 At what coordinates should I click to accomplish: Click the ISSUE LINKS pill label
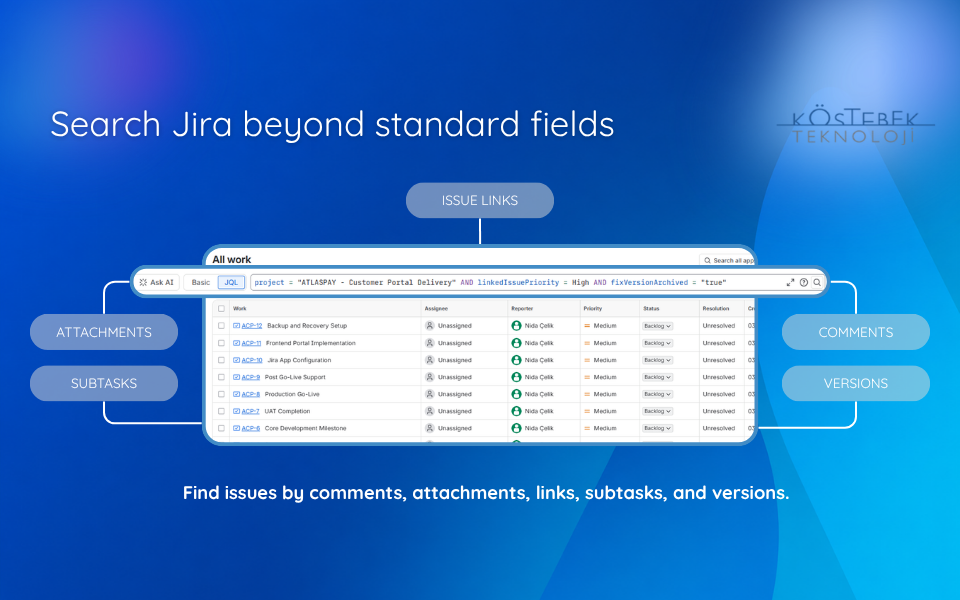tap(480, 200)
